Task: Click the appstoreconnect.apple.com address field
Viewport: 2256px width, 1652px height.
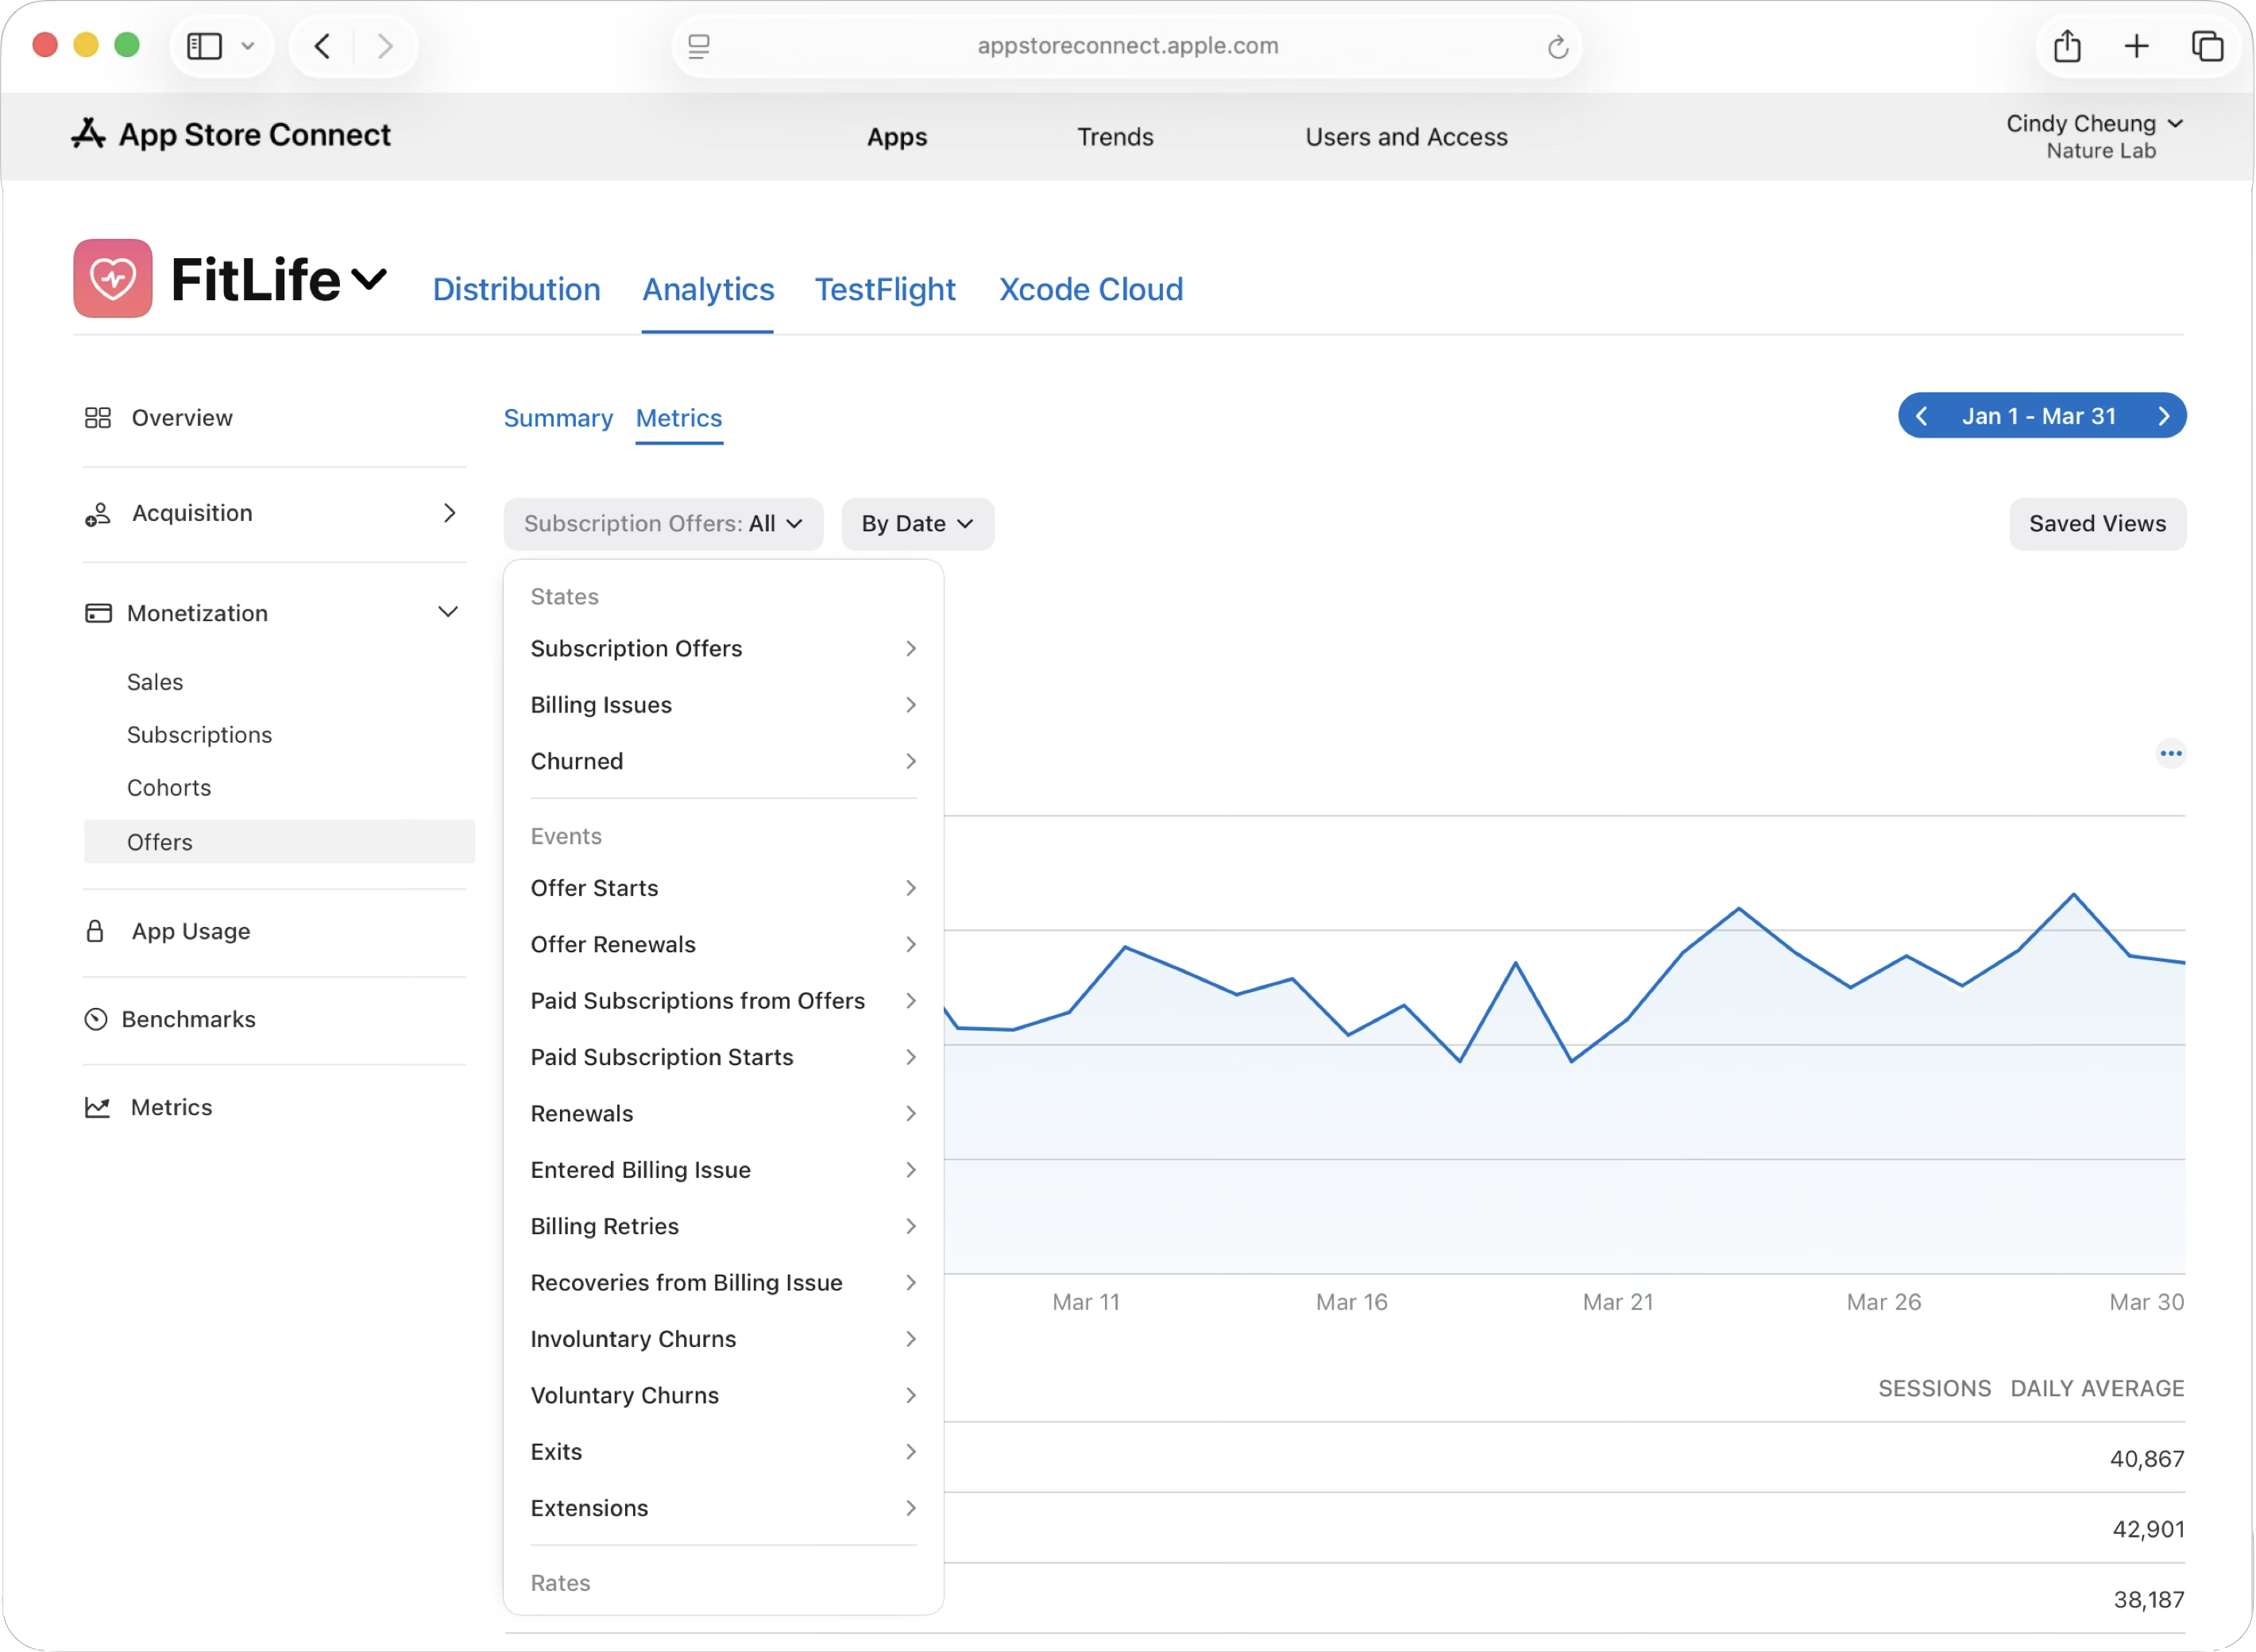Action: 1127,46
